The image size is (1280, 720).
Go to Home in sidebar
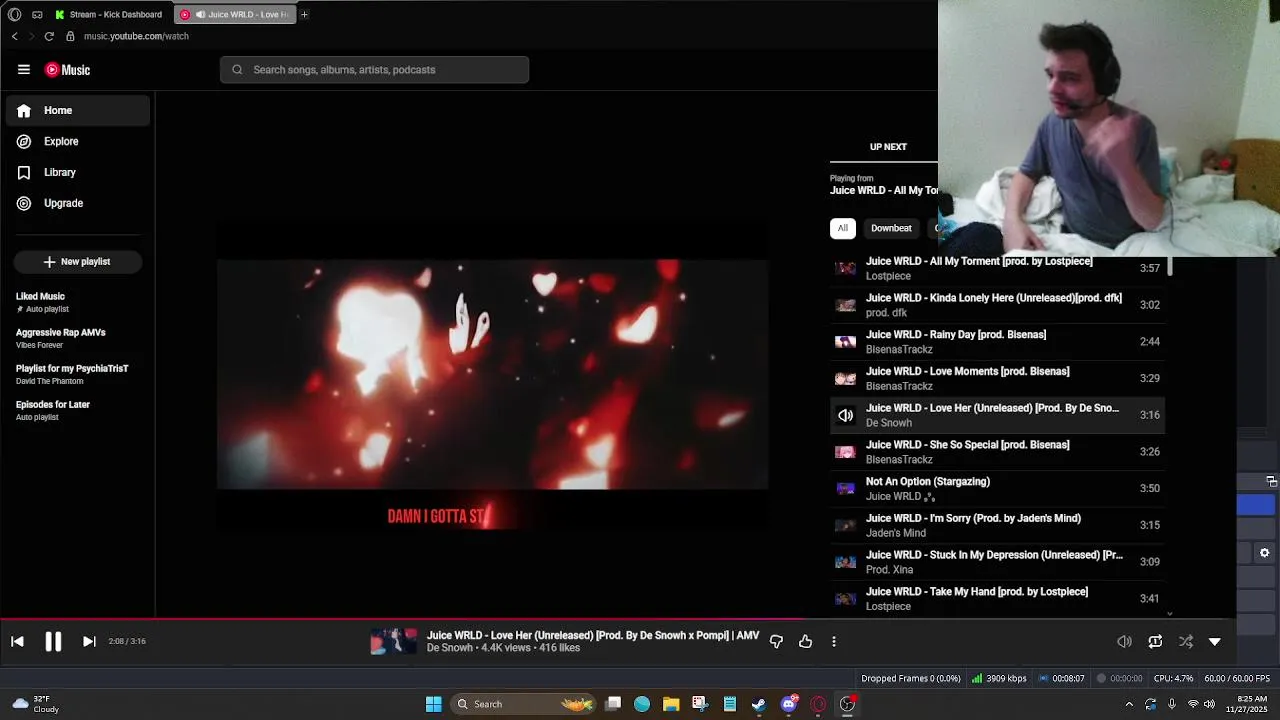[78, 110]
